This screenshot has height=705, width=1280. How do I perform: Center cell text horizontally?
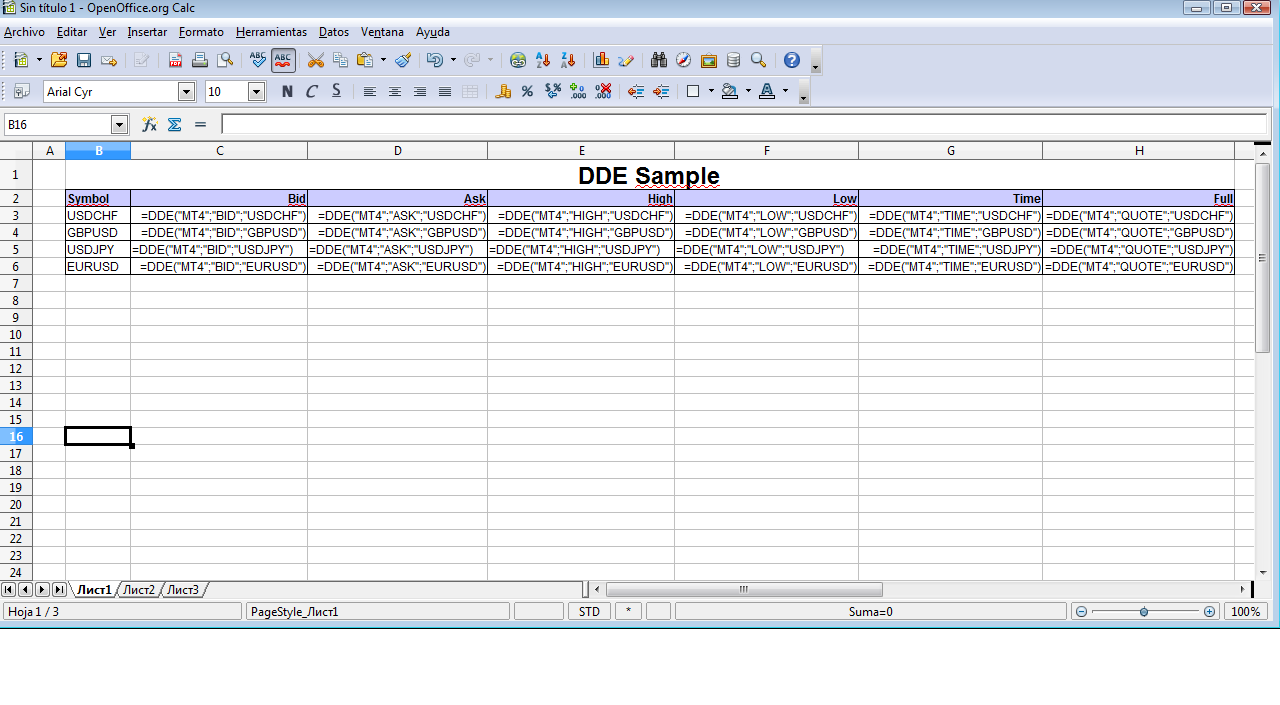[395, 92]
